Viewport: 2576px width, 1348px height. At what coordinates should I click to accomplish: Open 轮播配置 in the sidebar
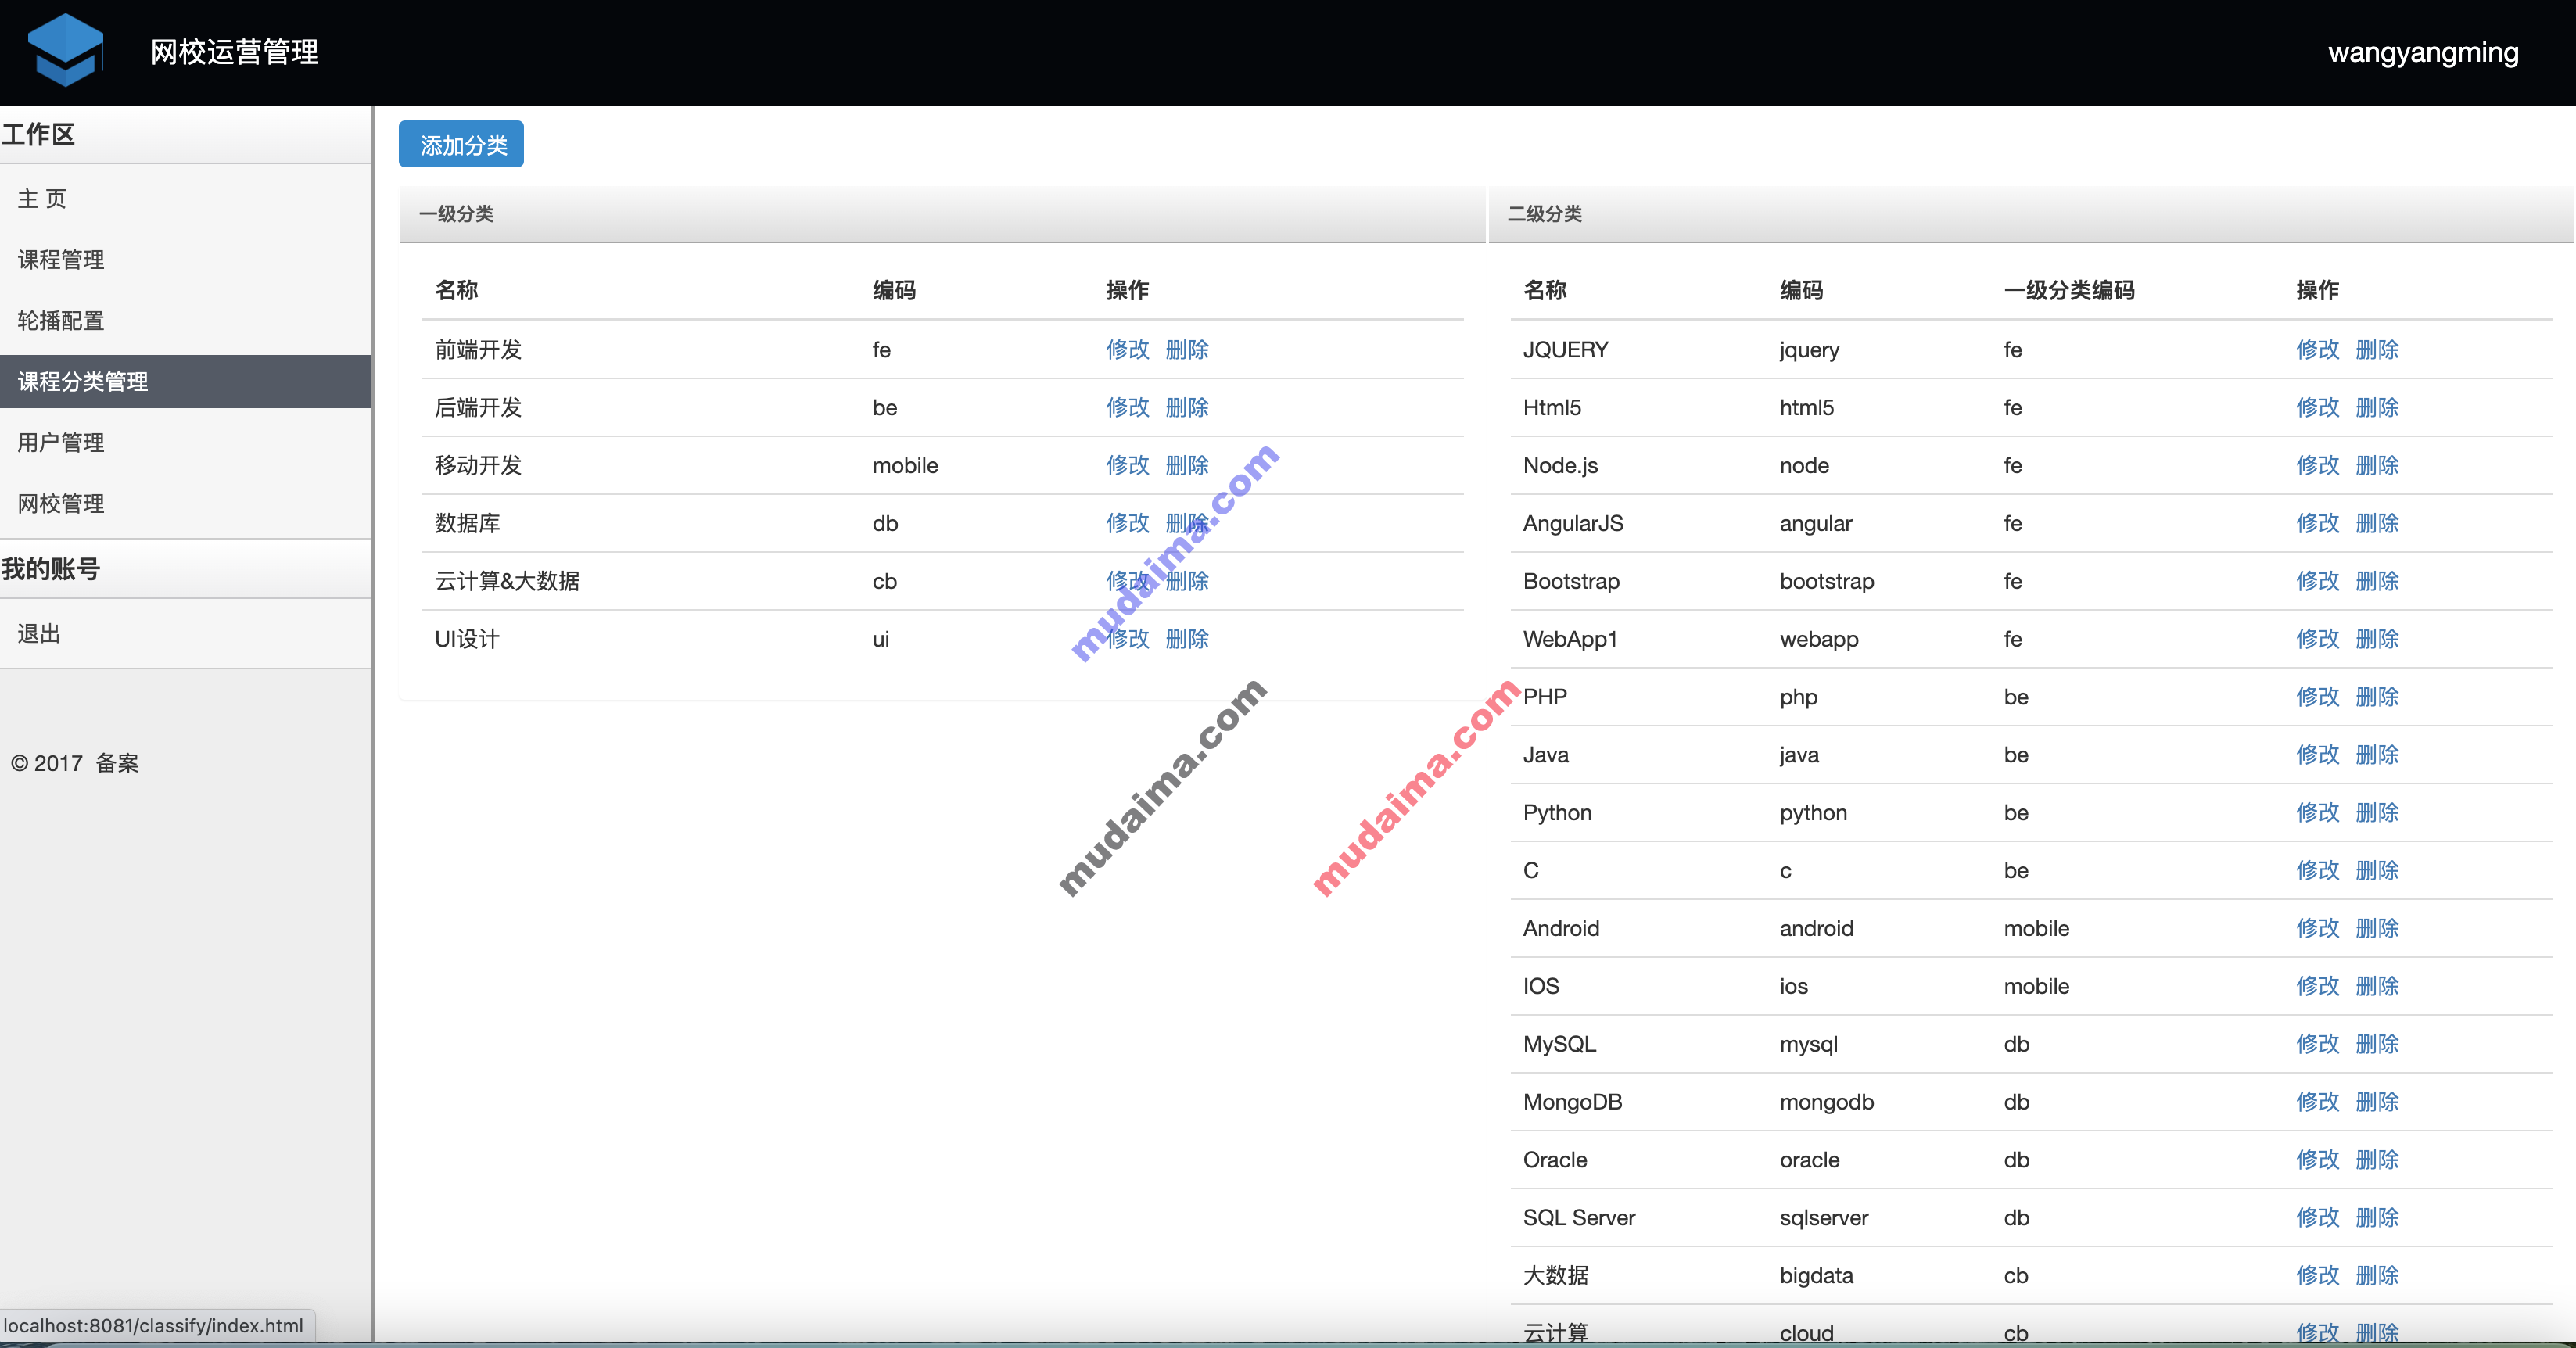[61, 321]
